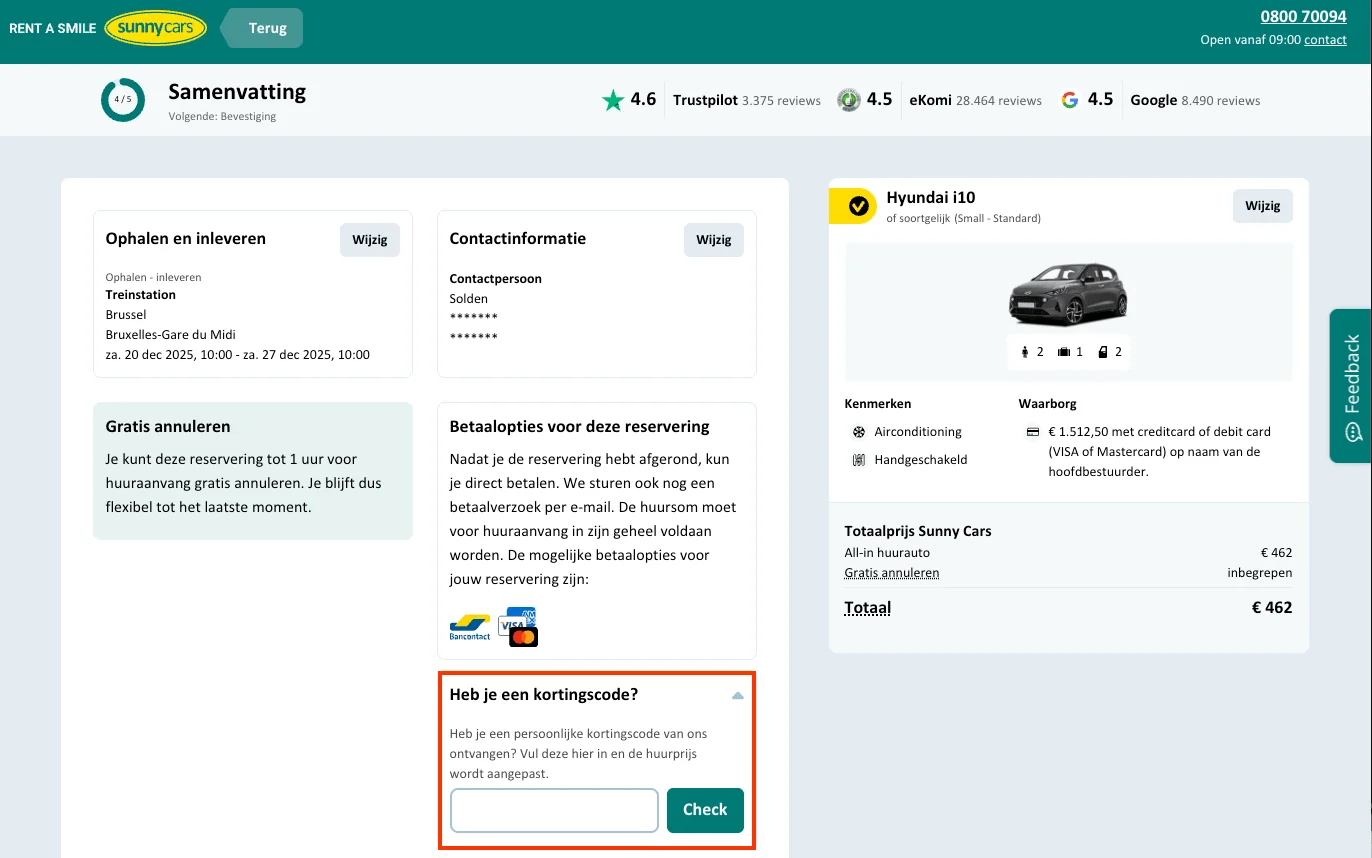Click the Google reviews logo

[x=1069, y=99]
